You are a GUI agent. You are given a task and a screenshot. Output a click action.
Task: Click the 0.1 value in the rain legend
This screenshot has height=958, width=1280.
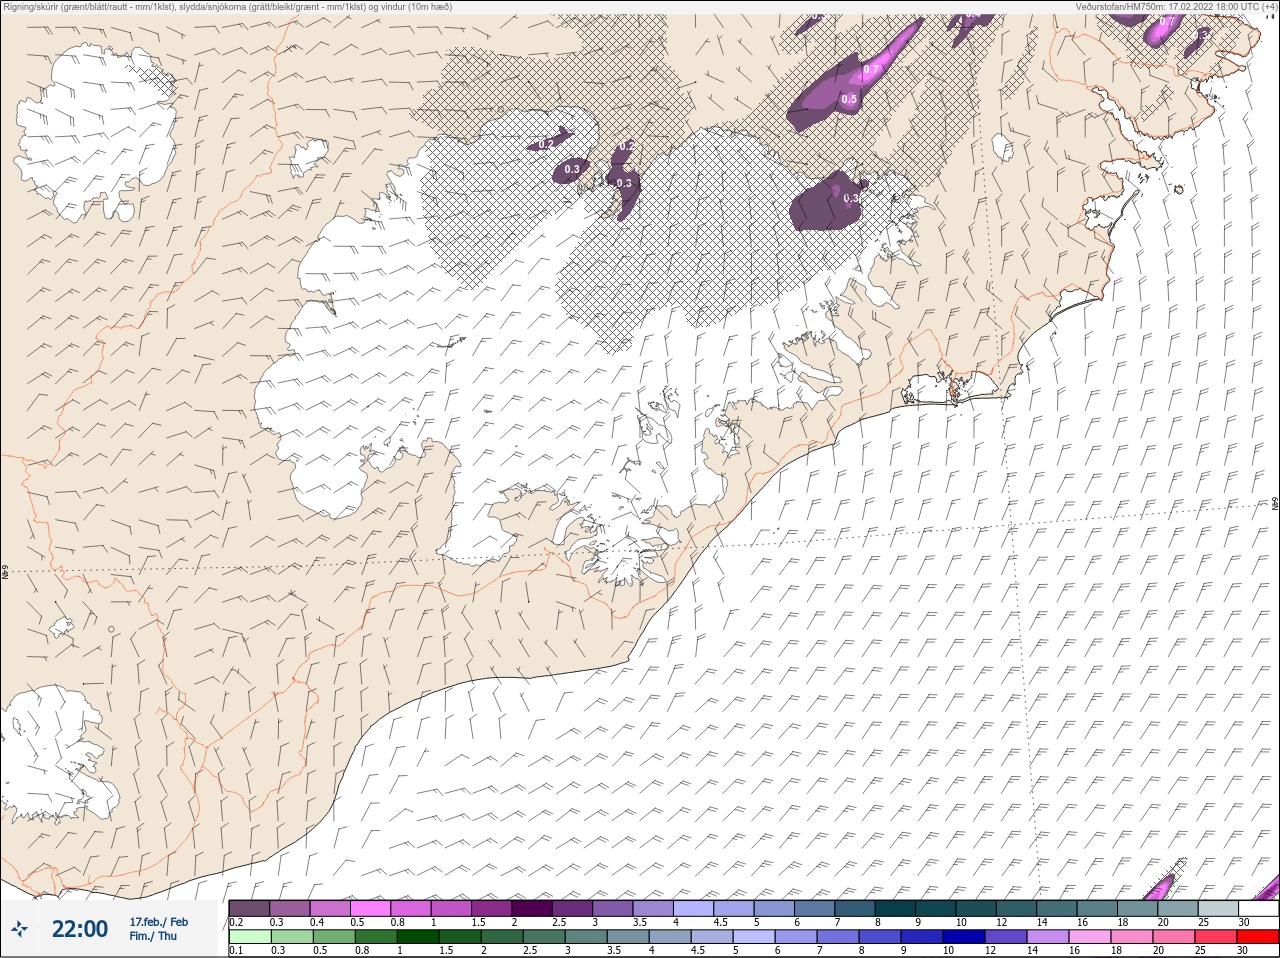coord(236,951)
